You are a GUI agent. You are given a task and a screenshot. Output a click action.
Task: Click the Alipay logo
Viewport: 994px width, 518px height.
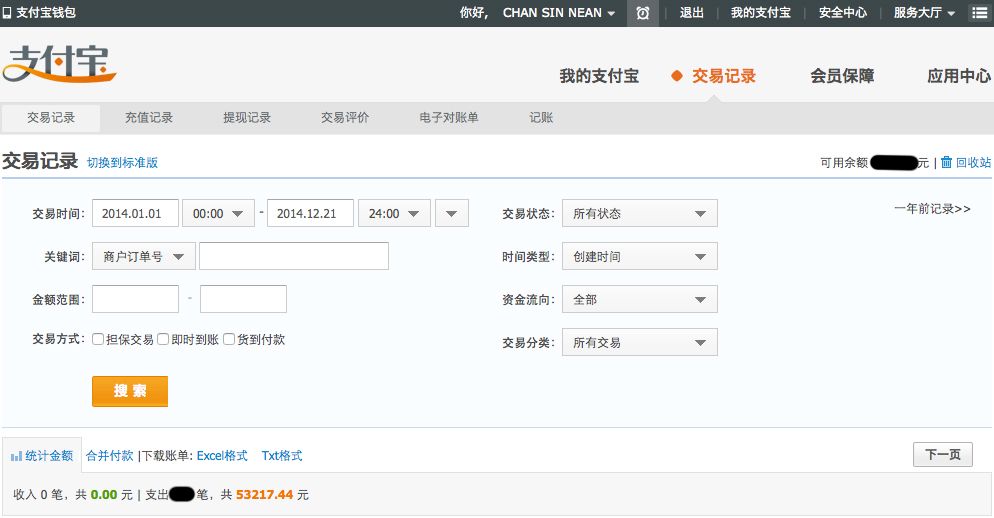tap(60, 64)
